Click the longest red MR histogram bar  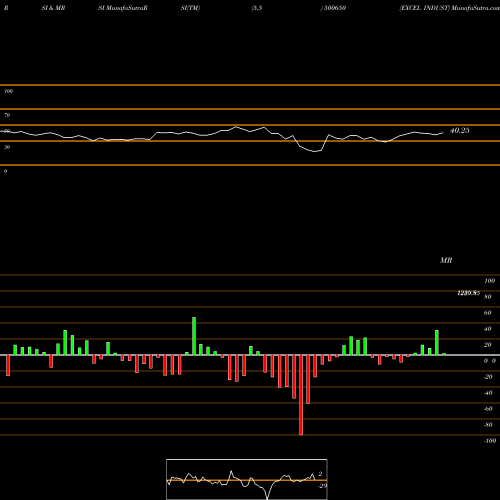coord(301,395)
